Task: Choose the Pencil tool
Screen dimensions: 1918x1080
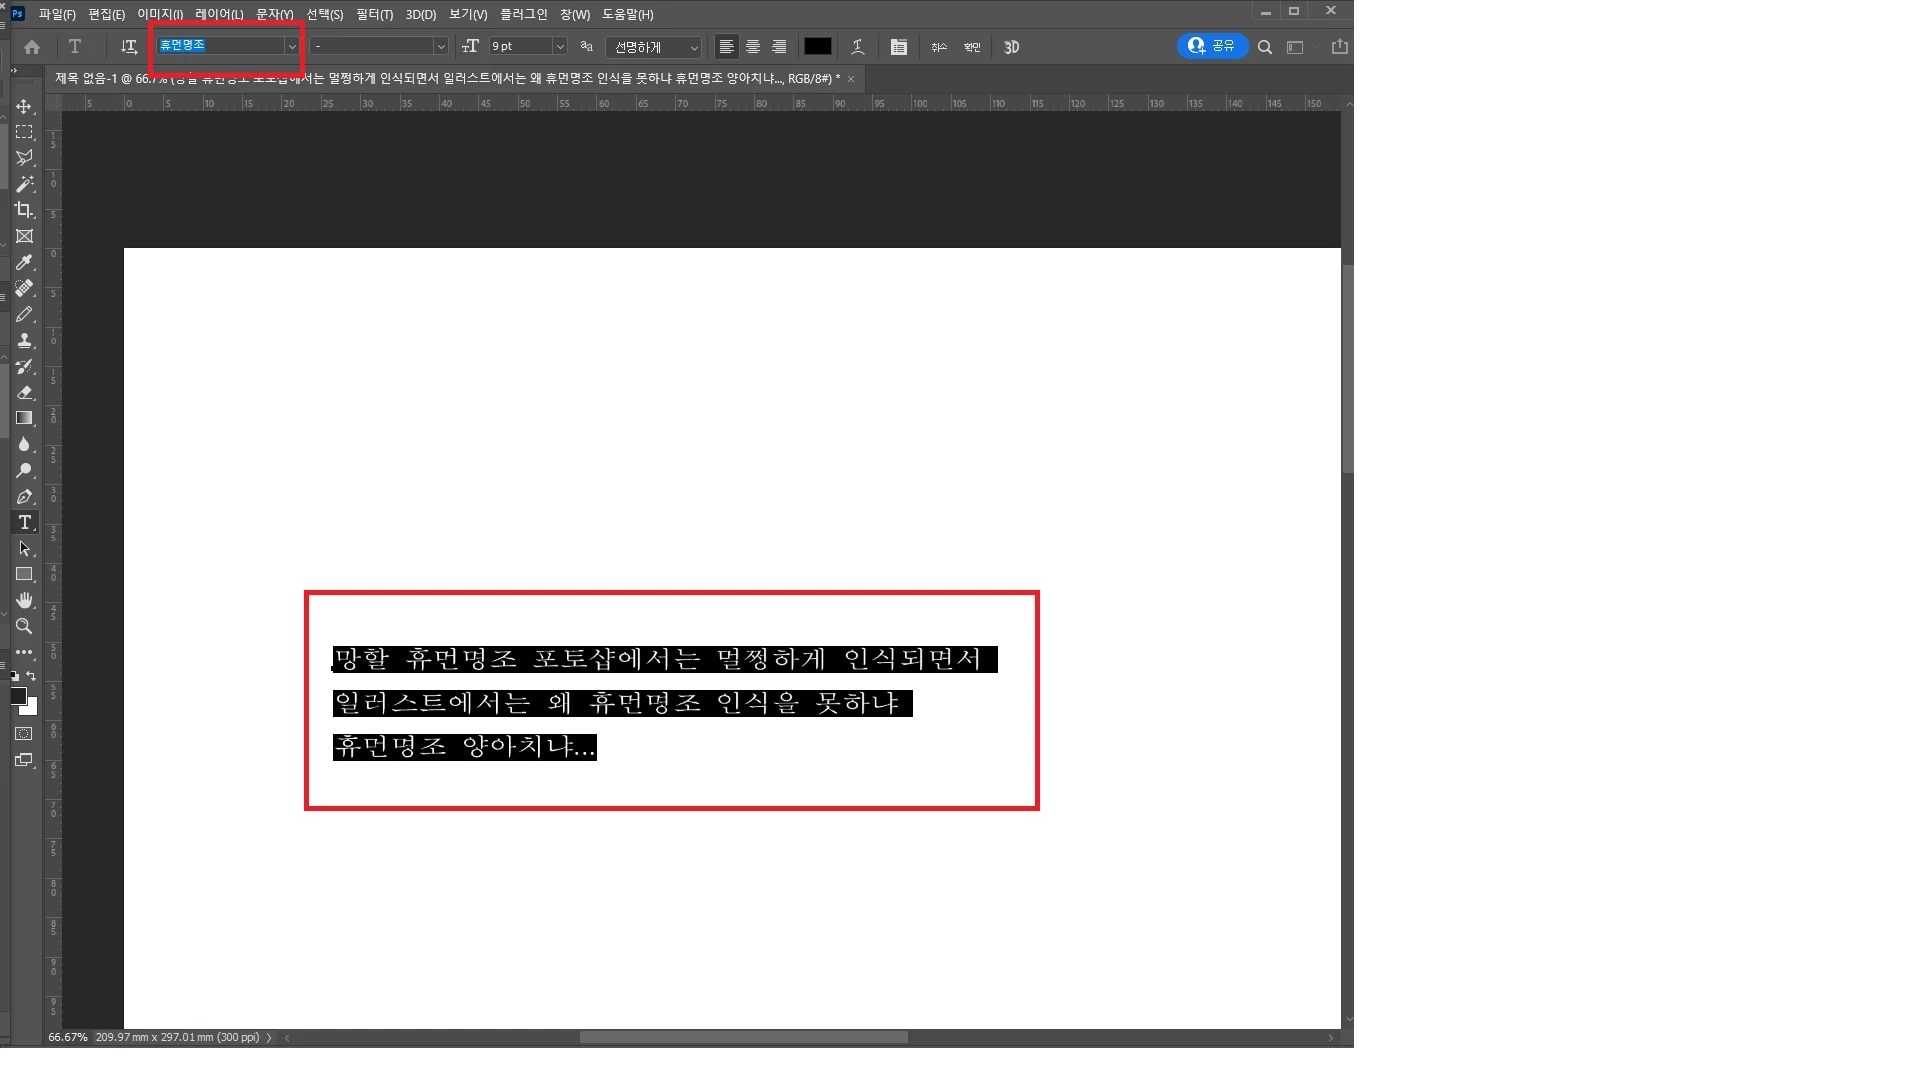Action: (x=24, y=314)
